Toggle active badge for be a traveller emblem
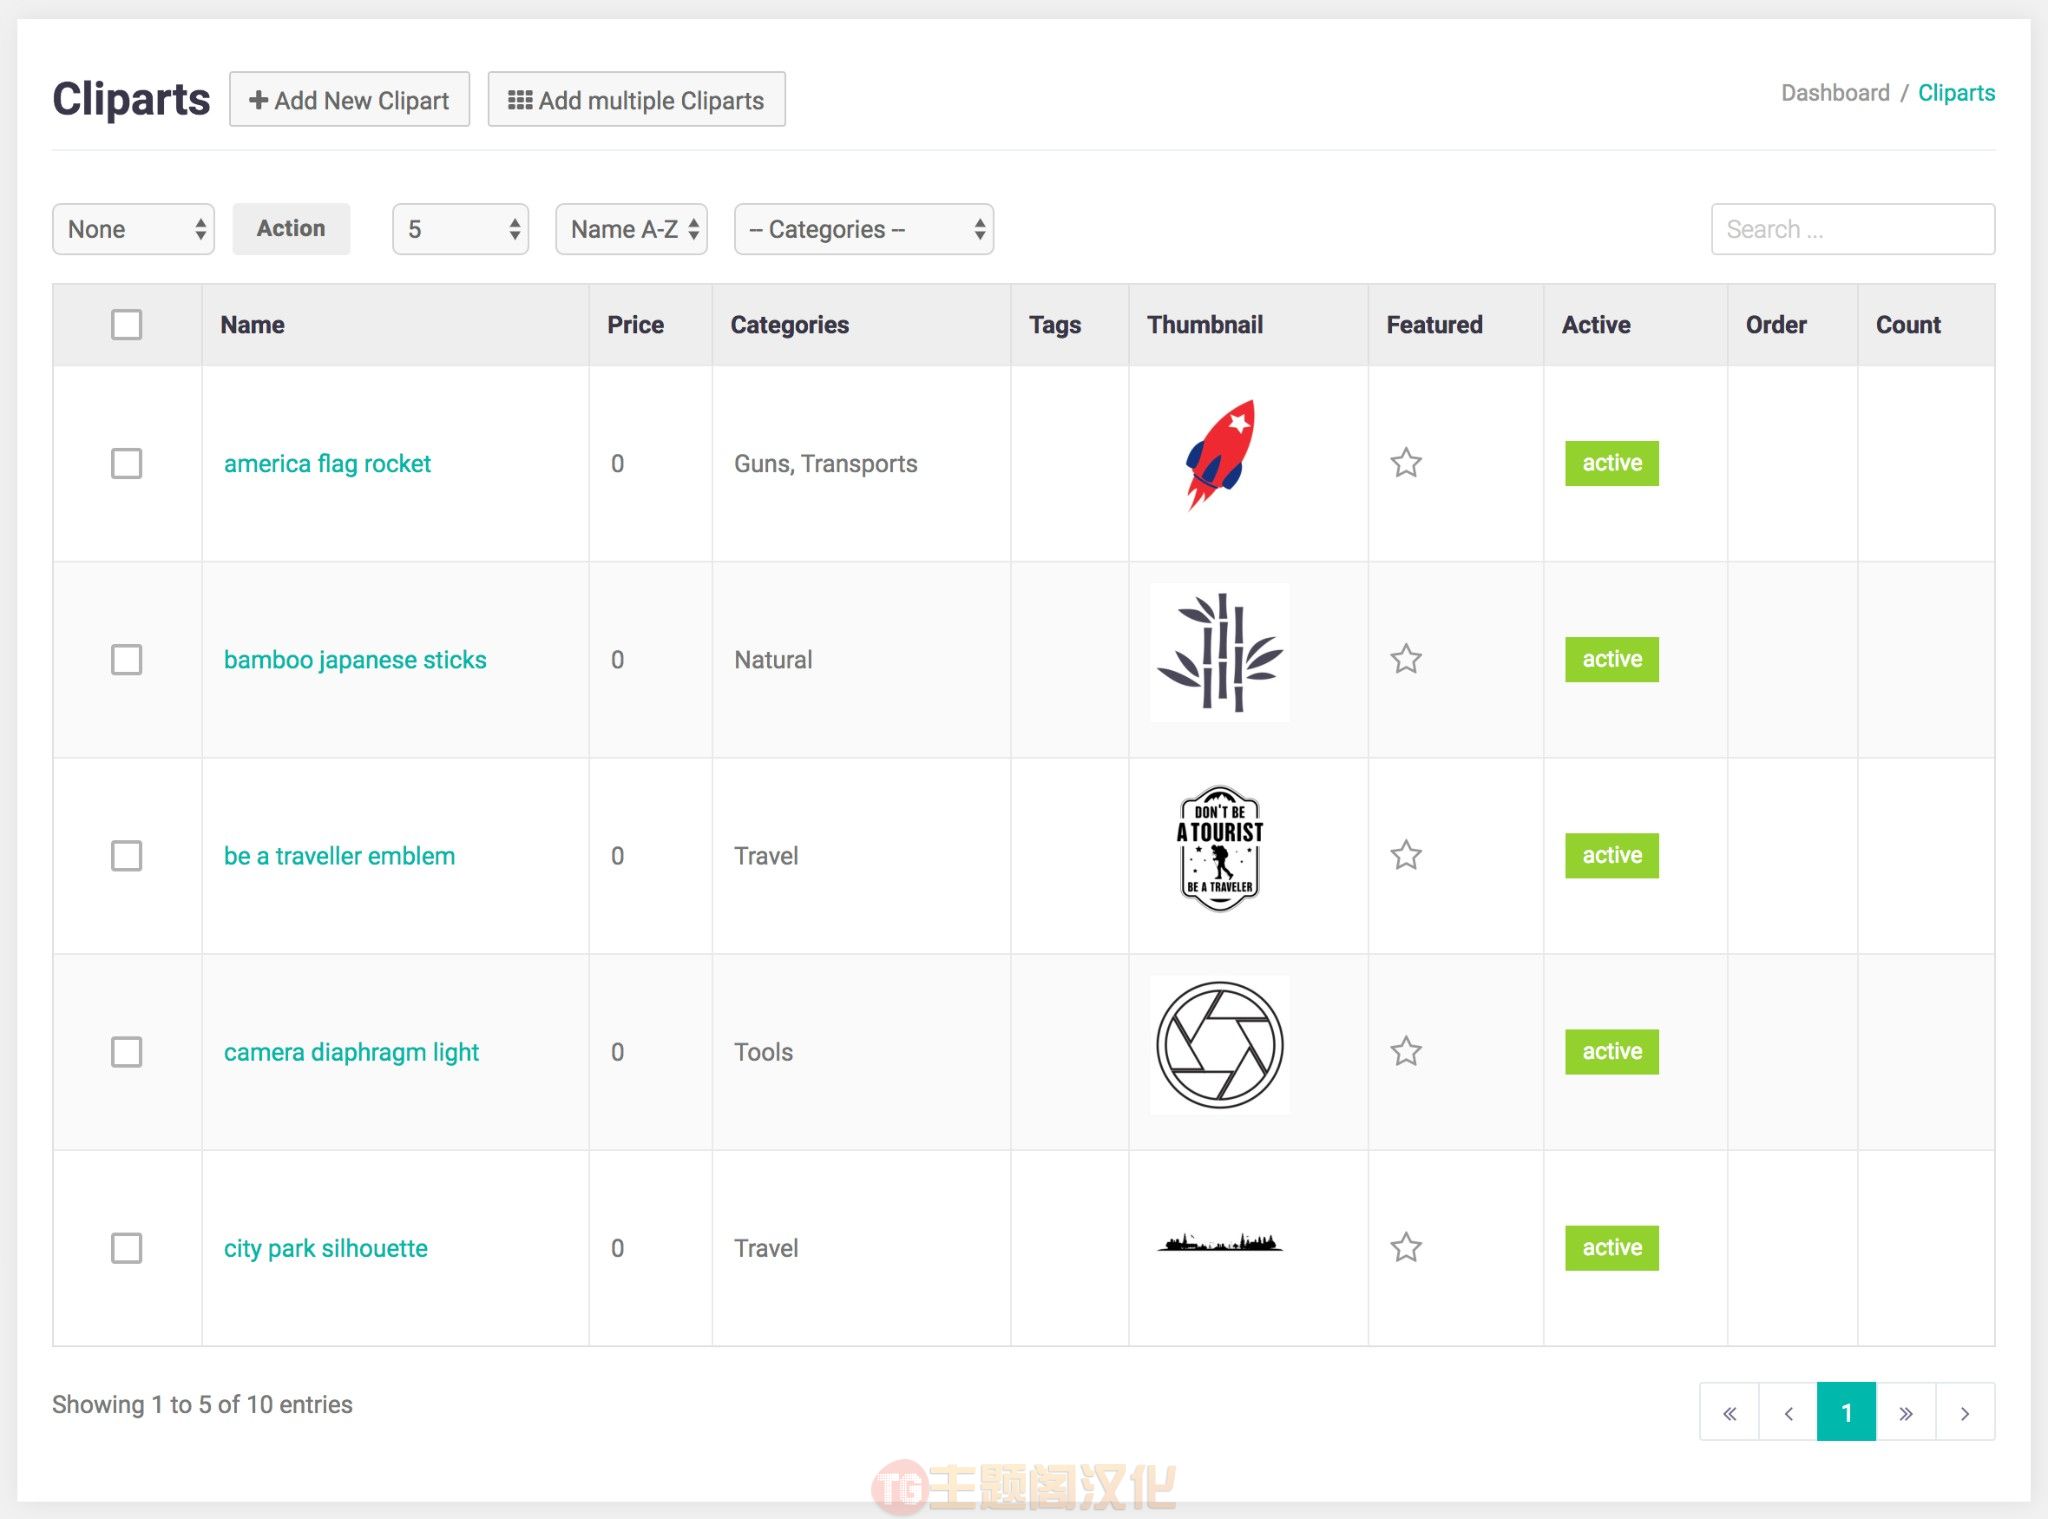The width and height of the screenshot is (2048, 1519). 1611,855
